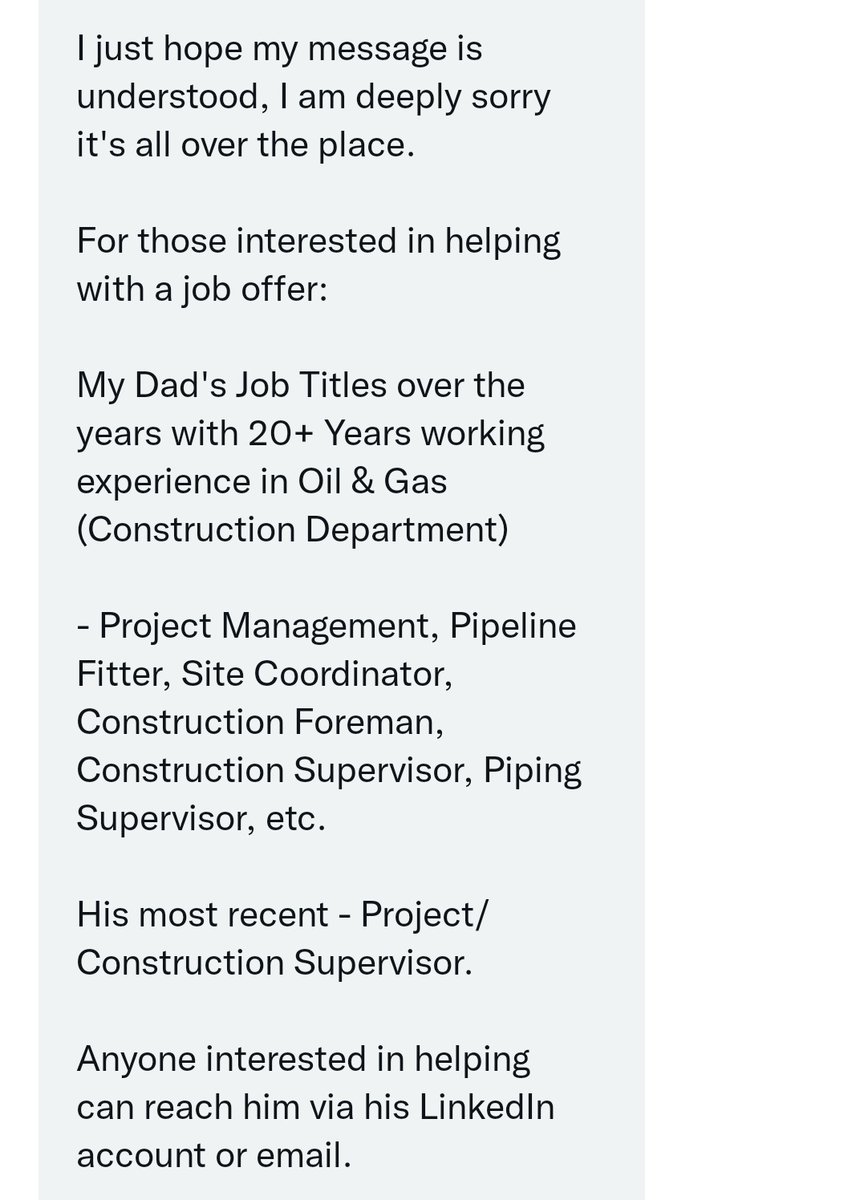Tap the line "My Dad's Job Titles over the"
Screen dimensions: 860x1200
(301, 385)
